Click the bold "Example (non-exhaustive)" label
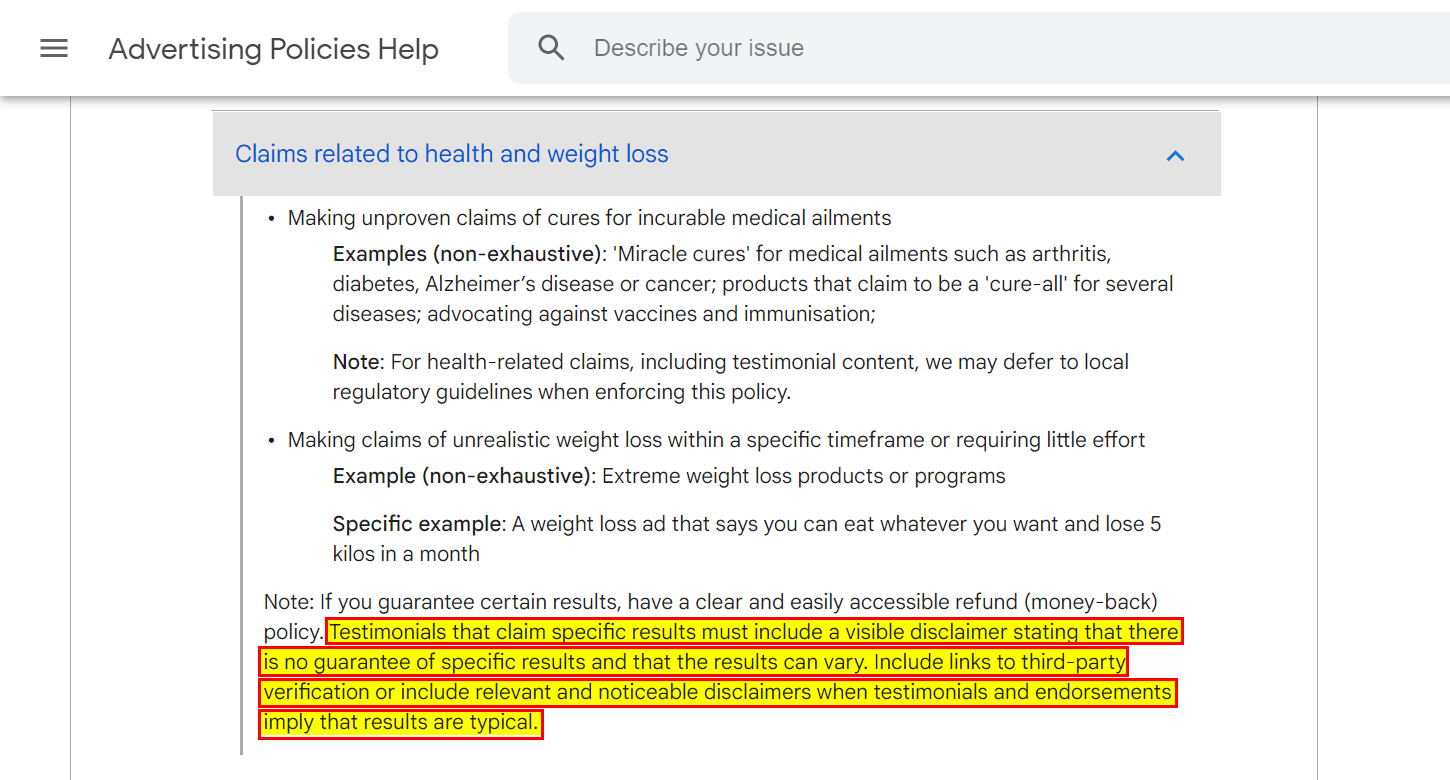The height and width of the screenshot is (780, 1450). (x=461, y=476)
